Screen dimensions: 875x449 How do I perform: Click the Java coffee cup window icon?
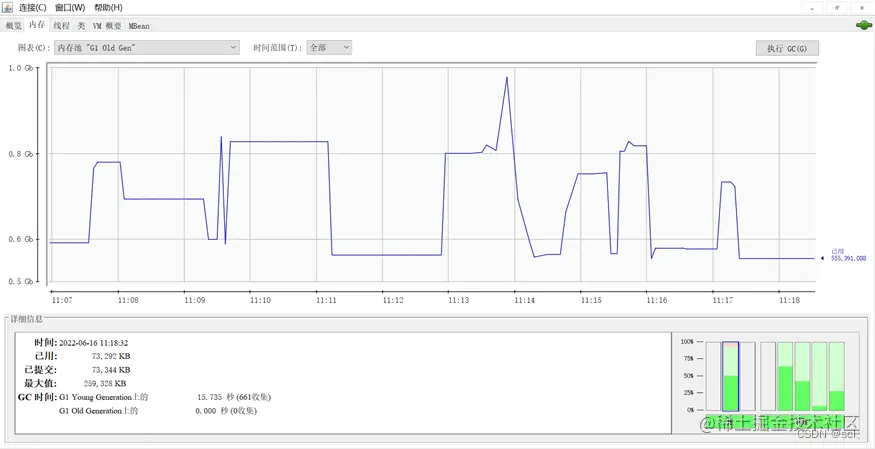(7, 7)
